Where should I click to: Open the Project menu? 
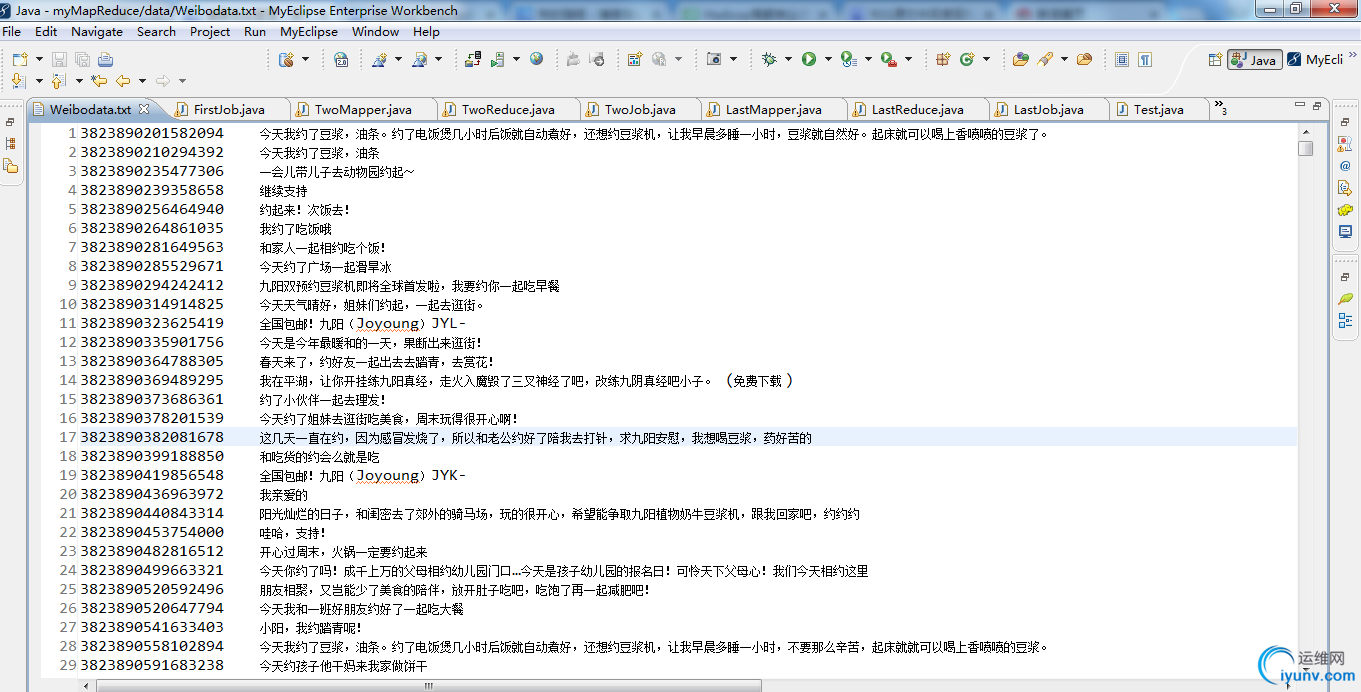pyautogui.click(x=210, y=31)
